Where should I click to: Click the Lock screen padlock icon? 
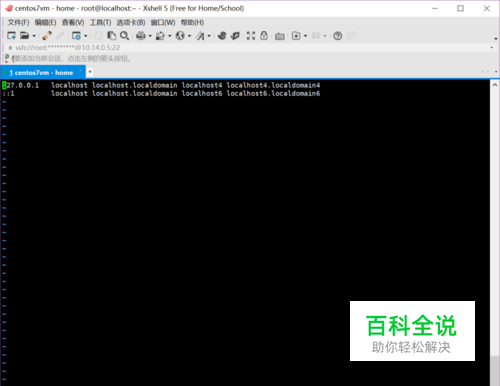(x=264, y=35)
